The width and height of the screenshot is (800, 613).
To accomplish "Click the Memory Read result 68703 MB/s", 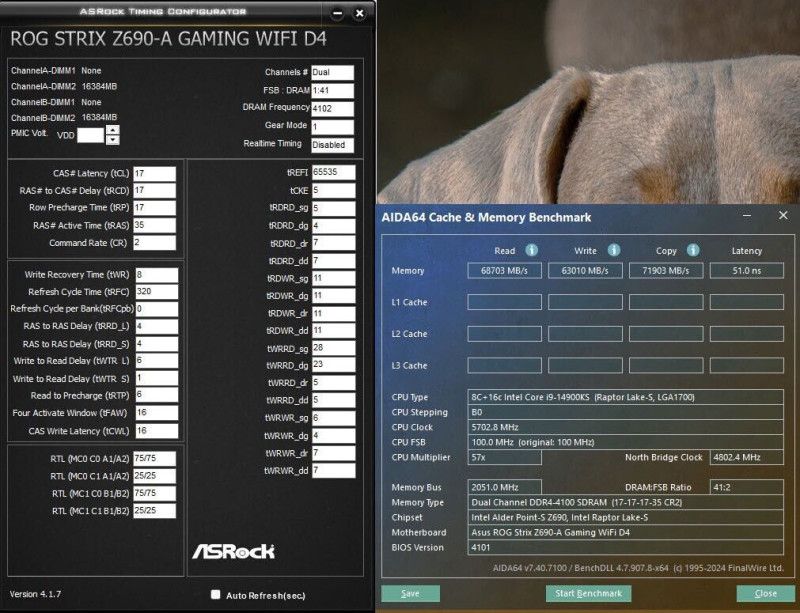I will pos(504,271).
